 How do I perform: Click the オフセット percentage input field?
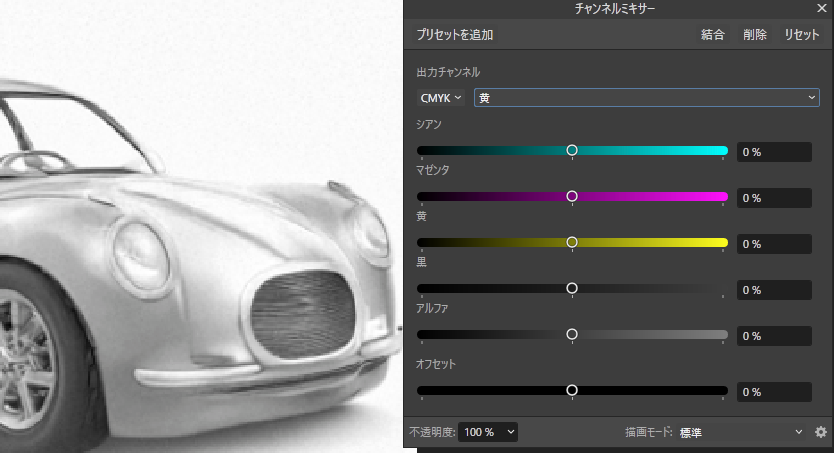[774, 392]
